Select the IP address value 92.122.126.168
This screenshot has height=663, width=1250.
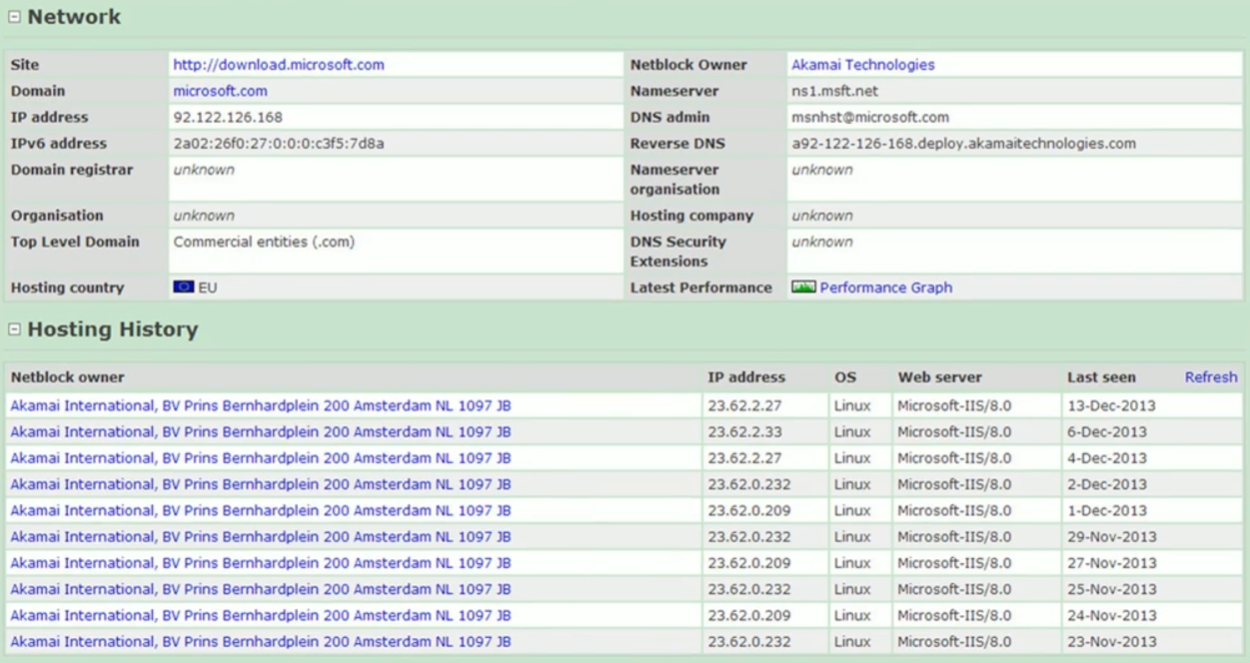(228, 117)
